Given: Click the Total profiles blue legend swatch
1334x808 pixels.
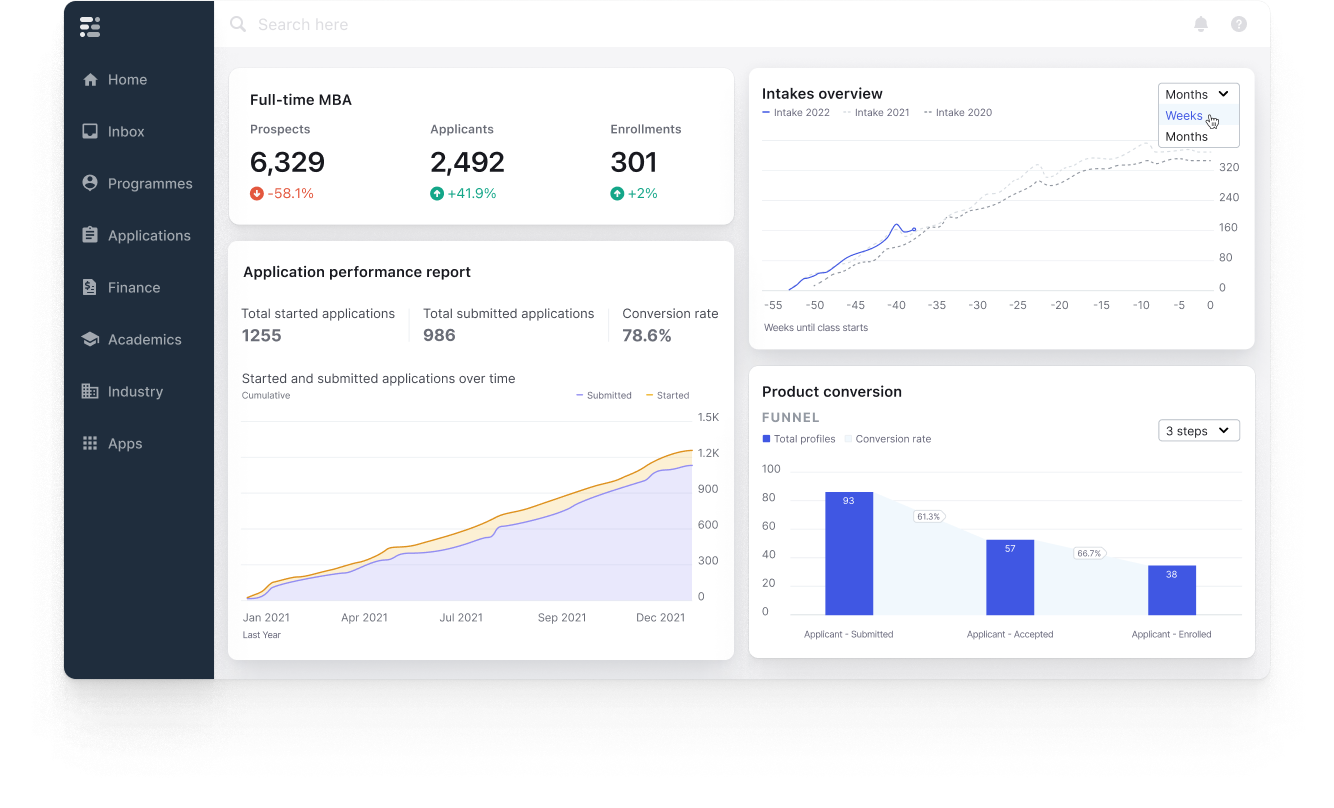Looking at the screenshot, I should 766,439.
